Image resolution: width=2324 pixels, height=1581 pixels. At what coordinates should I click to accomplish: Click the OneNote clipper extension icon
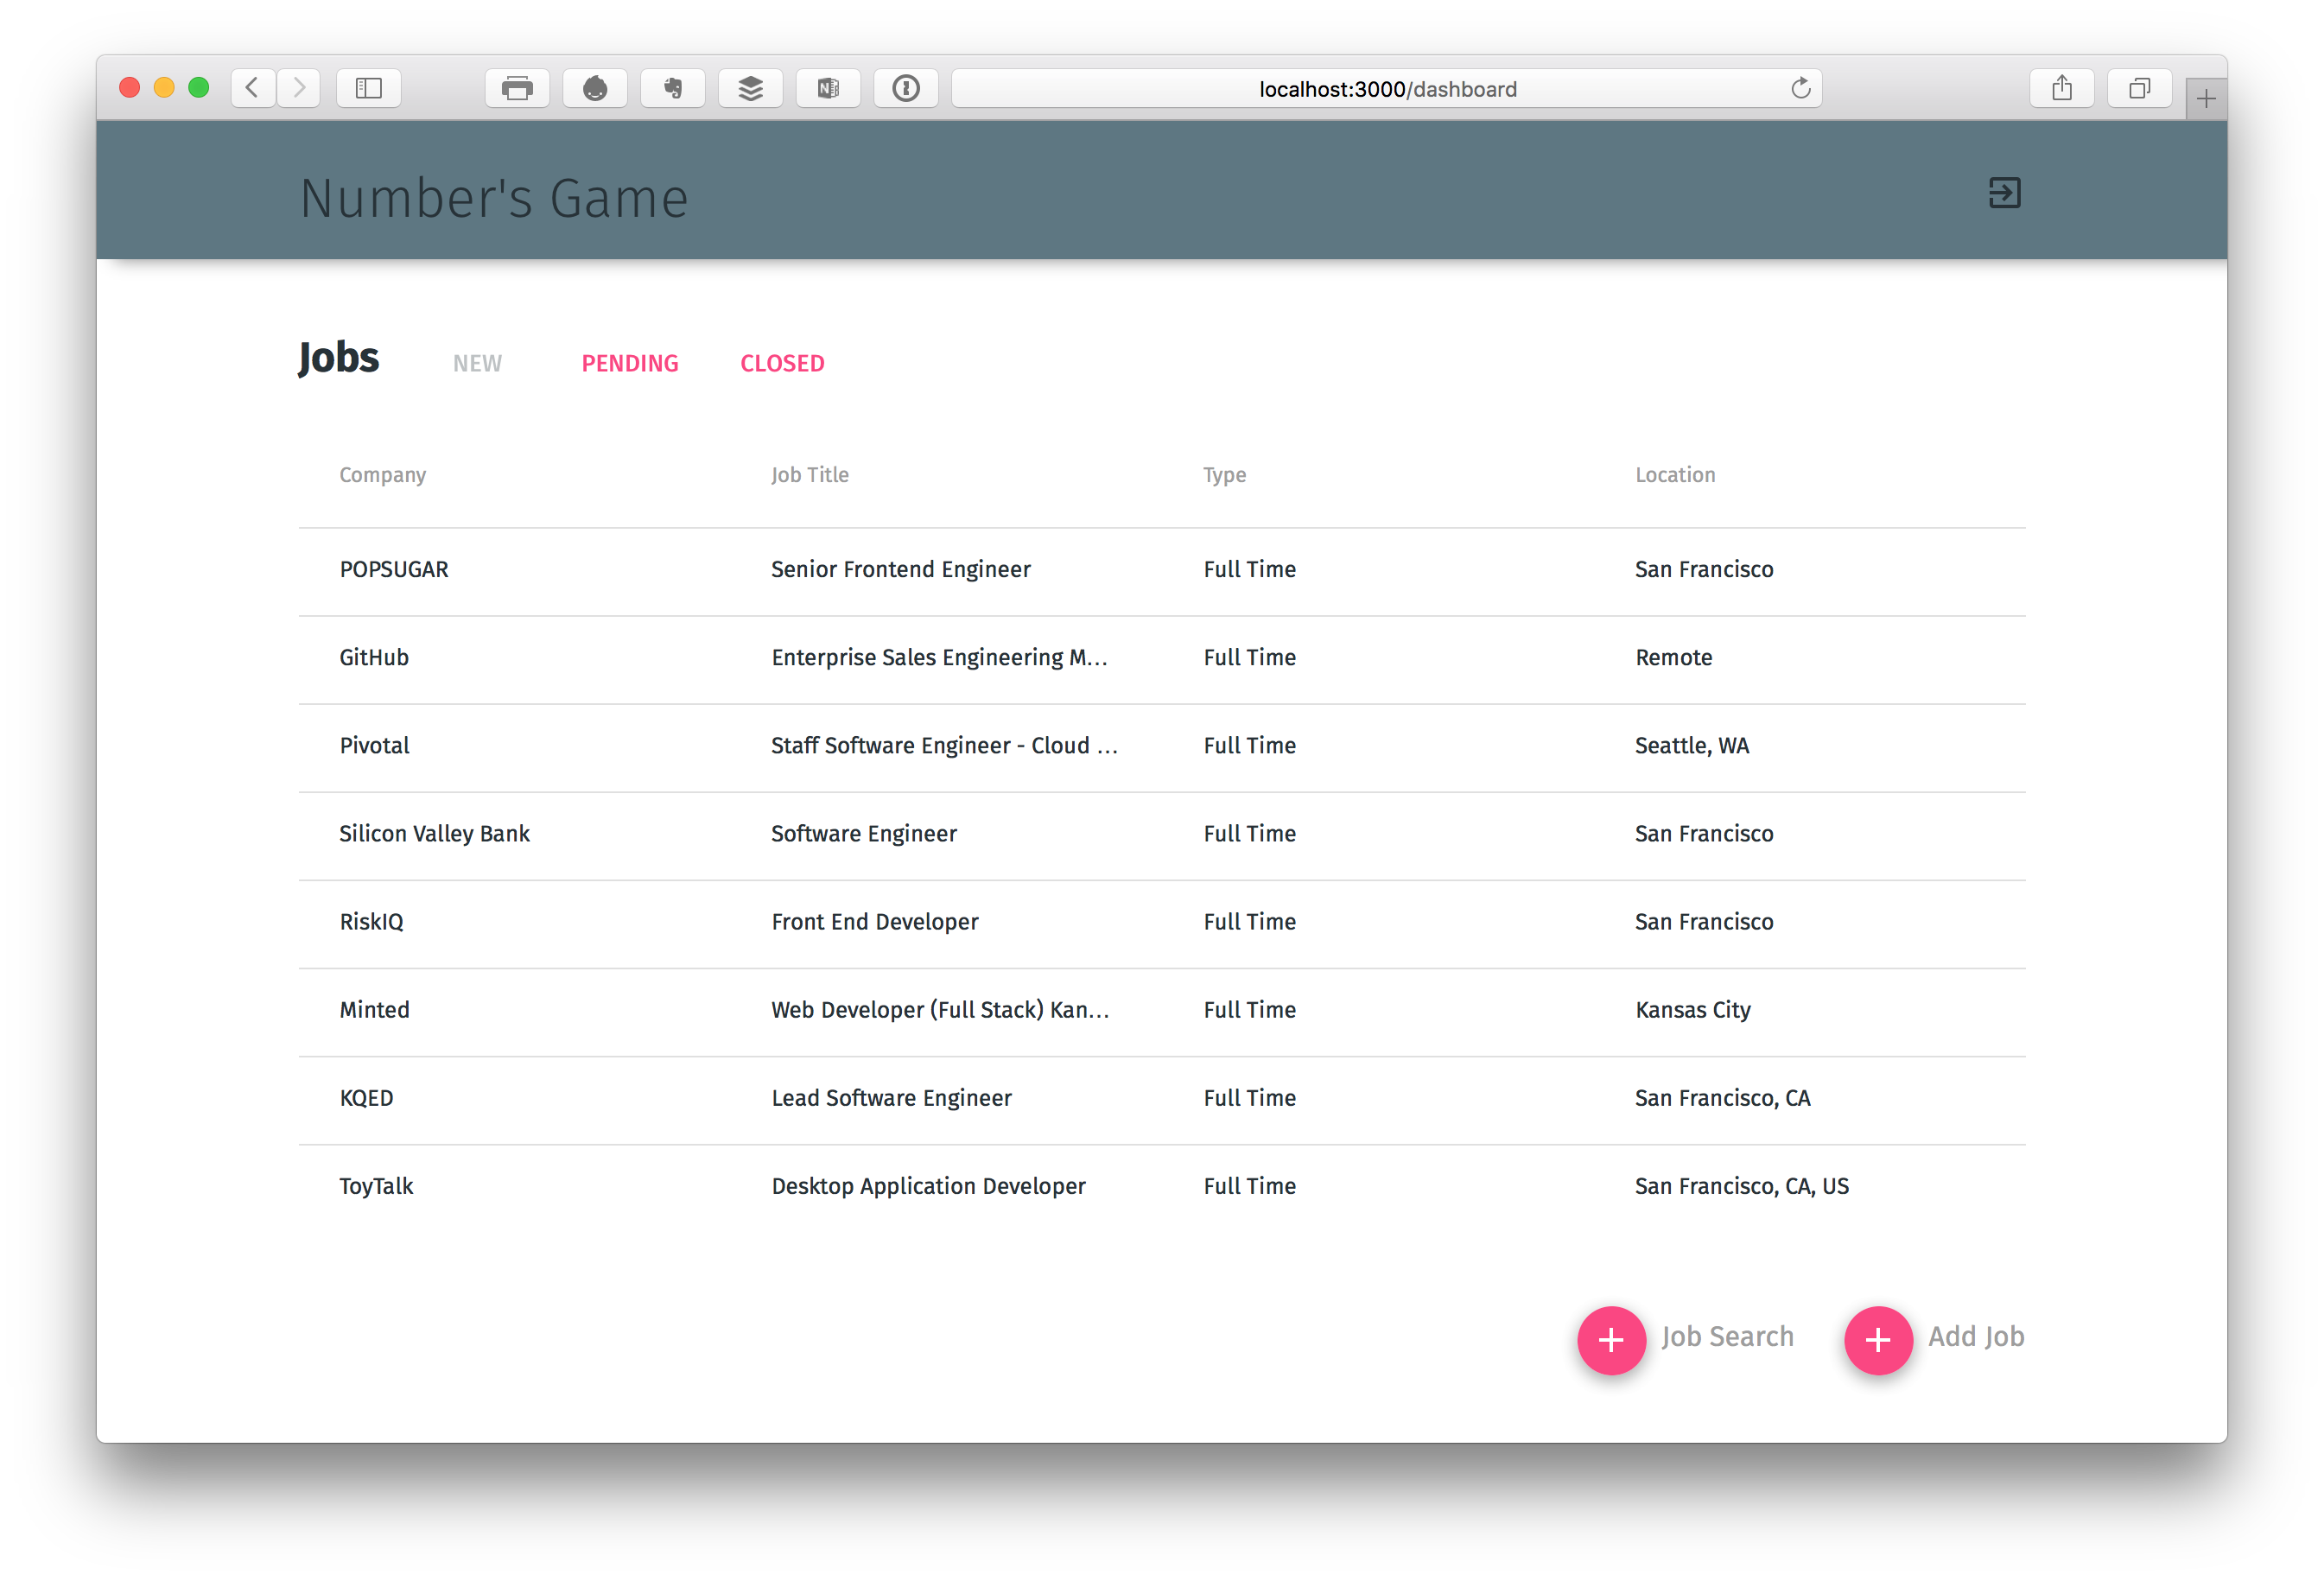(828, 89)
